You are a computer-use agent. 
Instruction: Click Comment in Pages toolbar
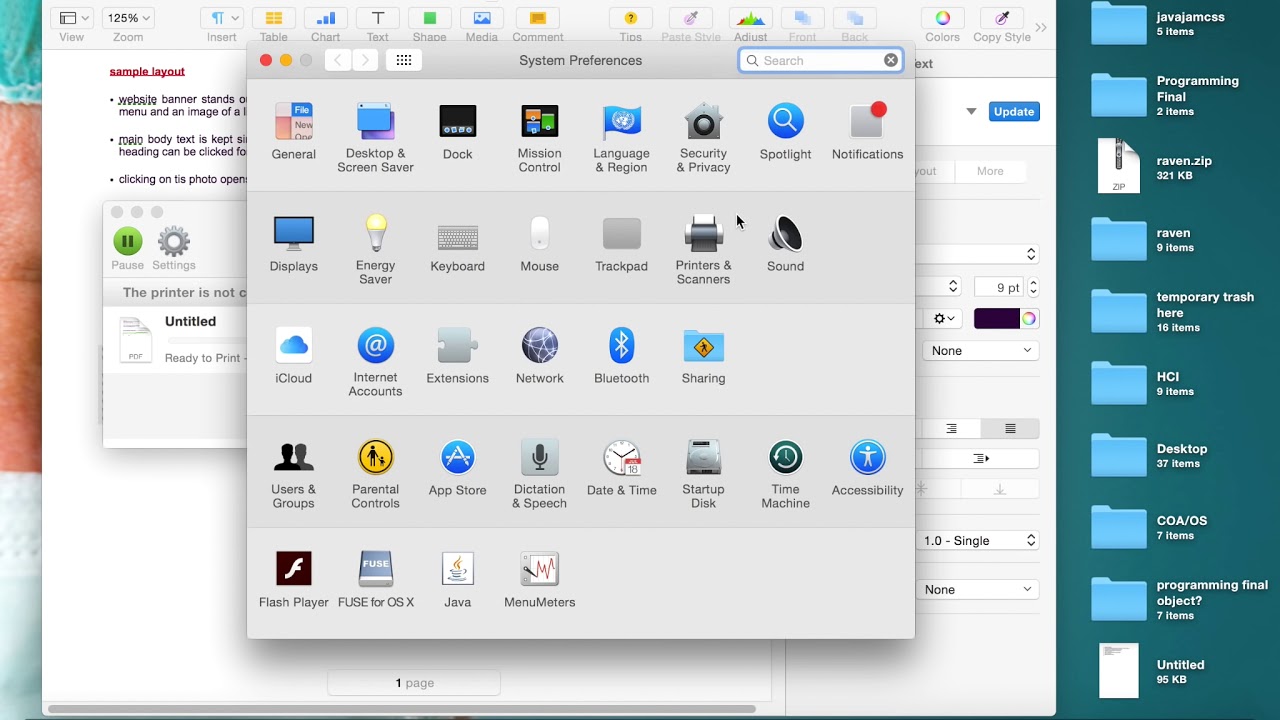coord(538,25)
